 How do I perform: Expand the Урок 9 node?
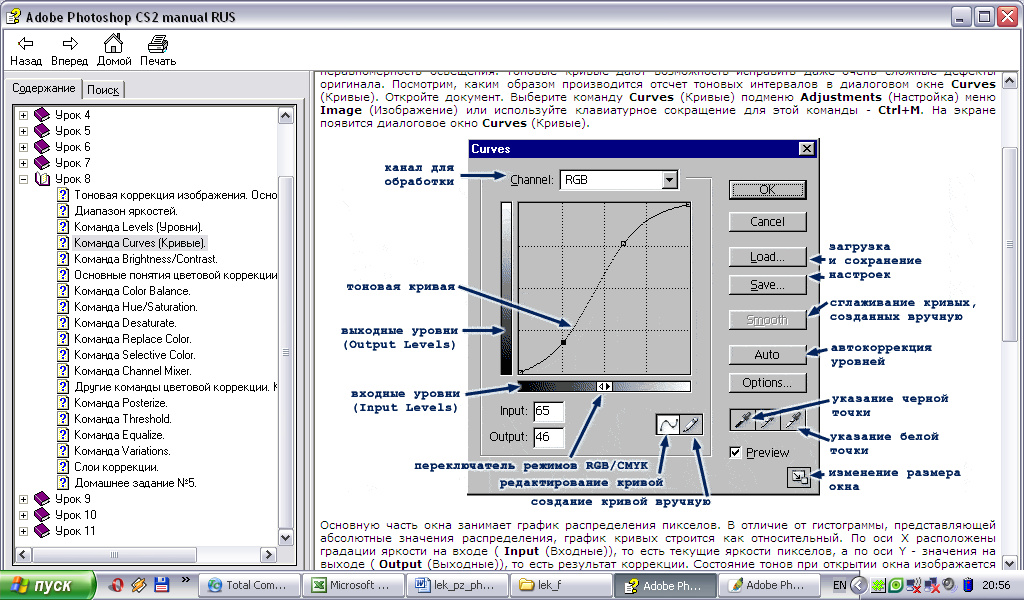tap(24, 499)
